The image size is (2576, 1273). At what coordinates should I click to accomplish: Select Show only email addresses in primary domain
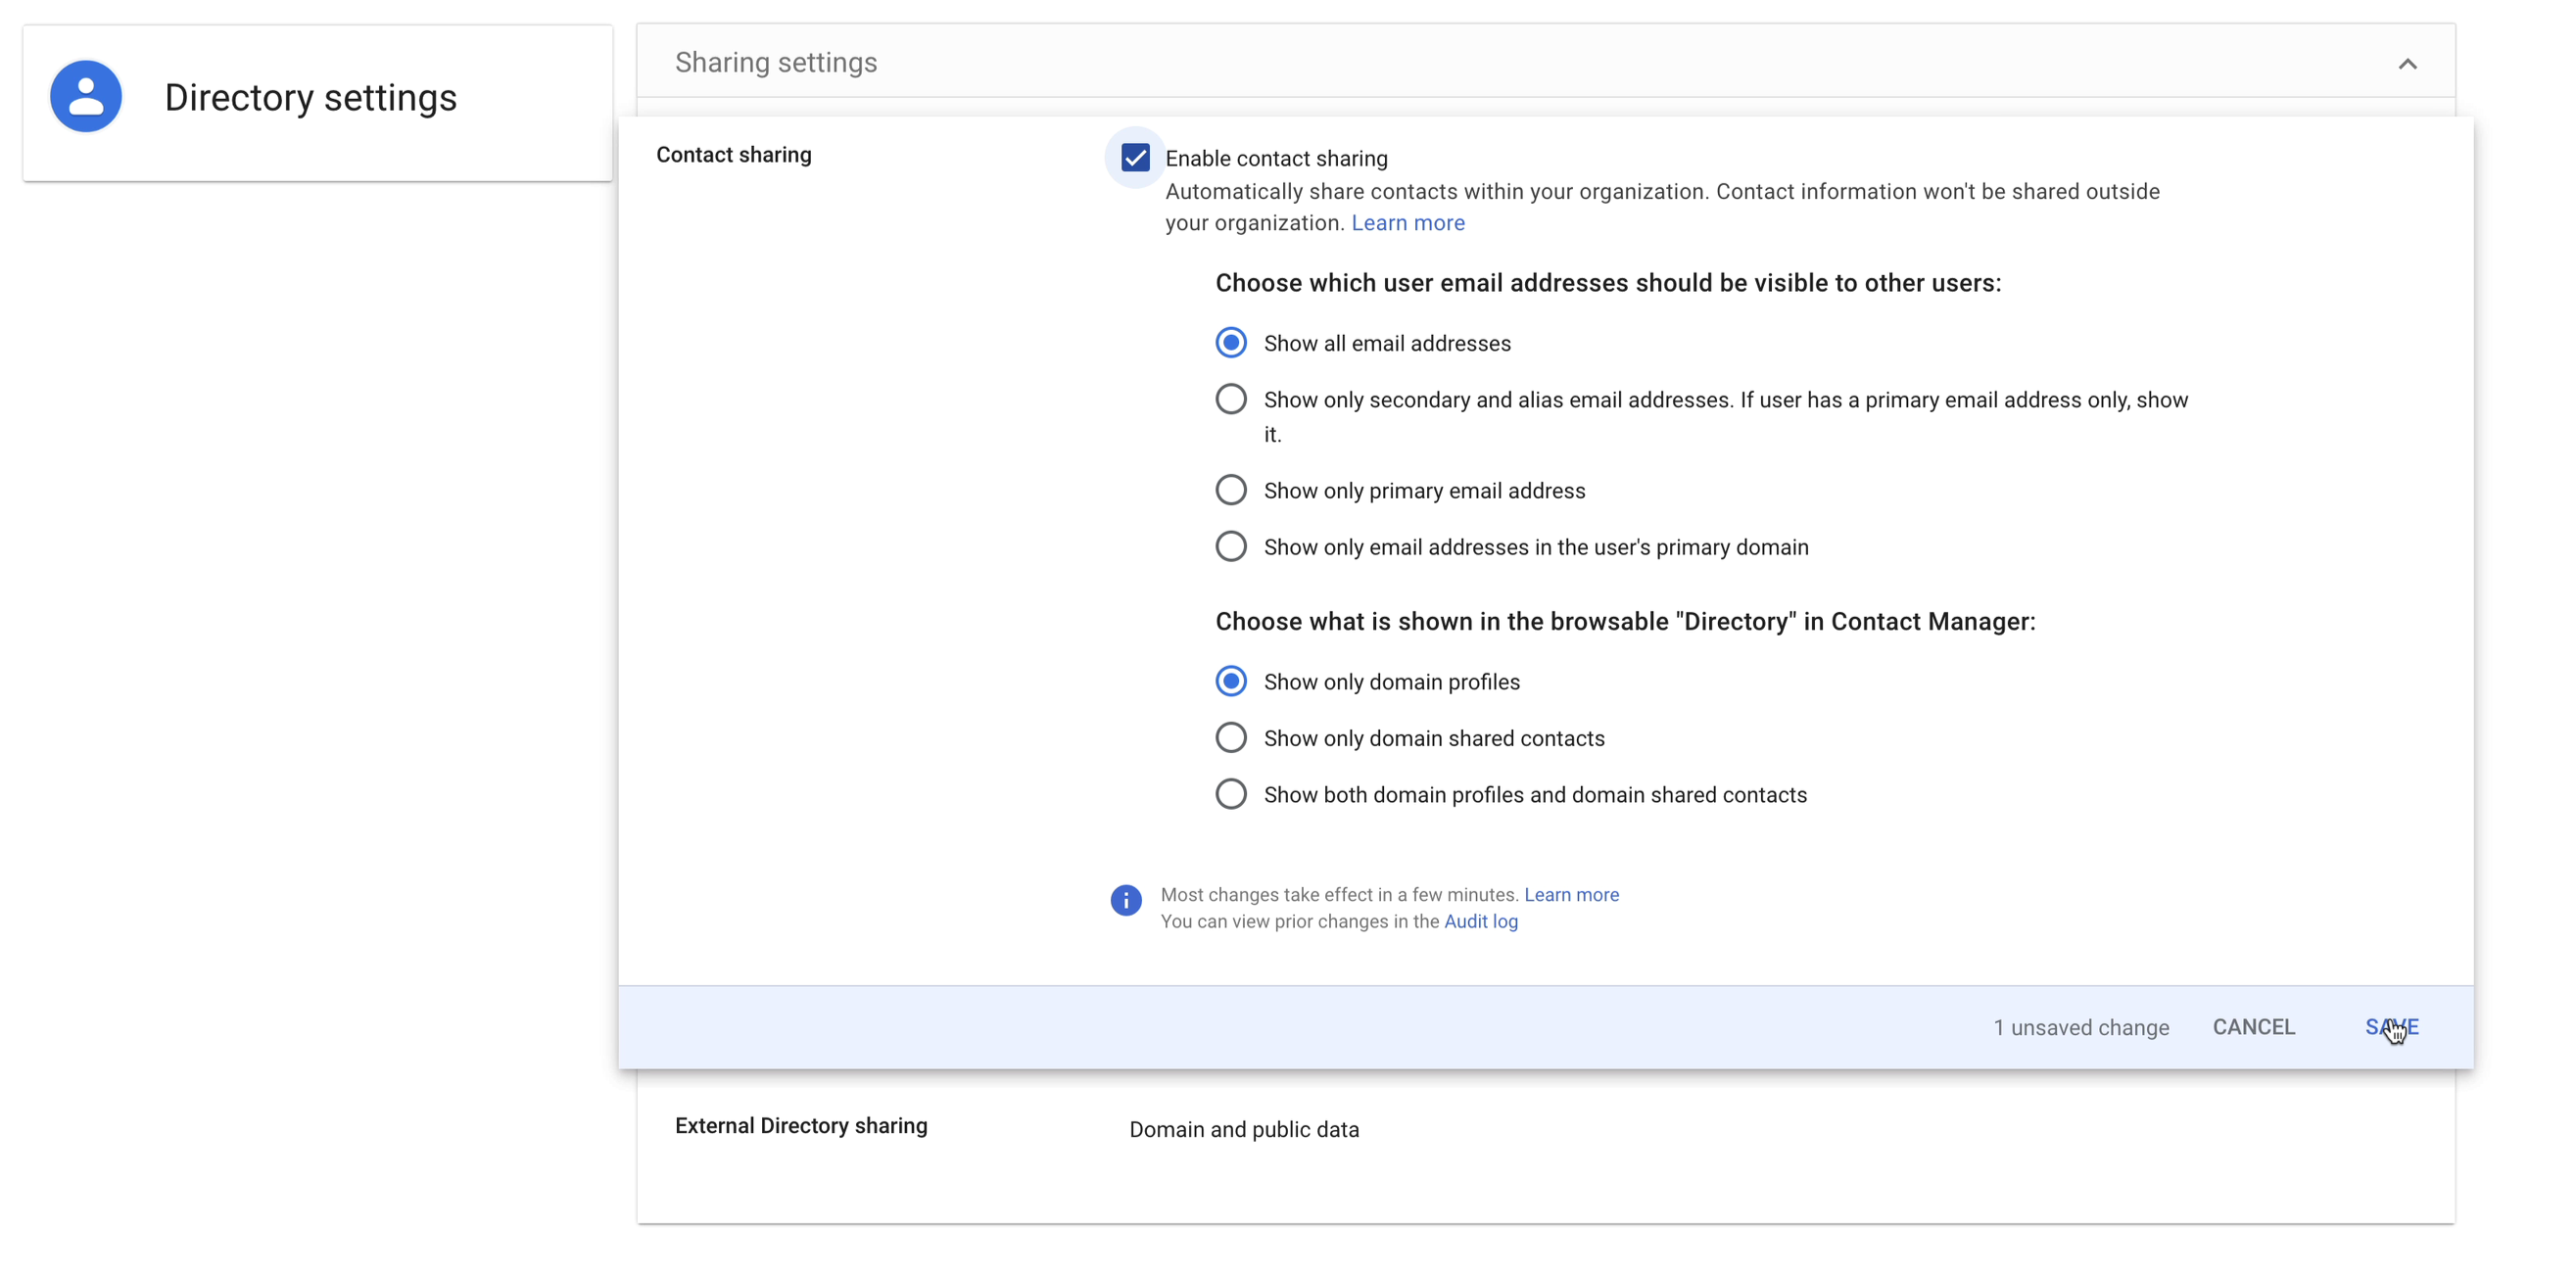pyautogui.click(x=1230, y=546)
